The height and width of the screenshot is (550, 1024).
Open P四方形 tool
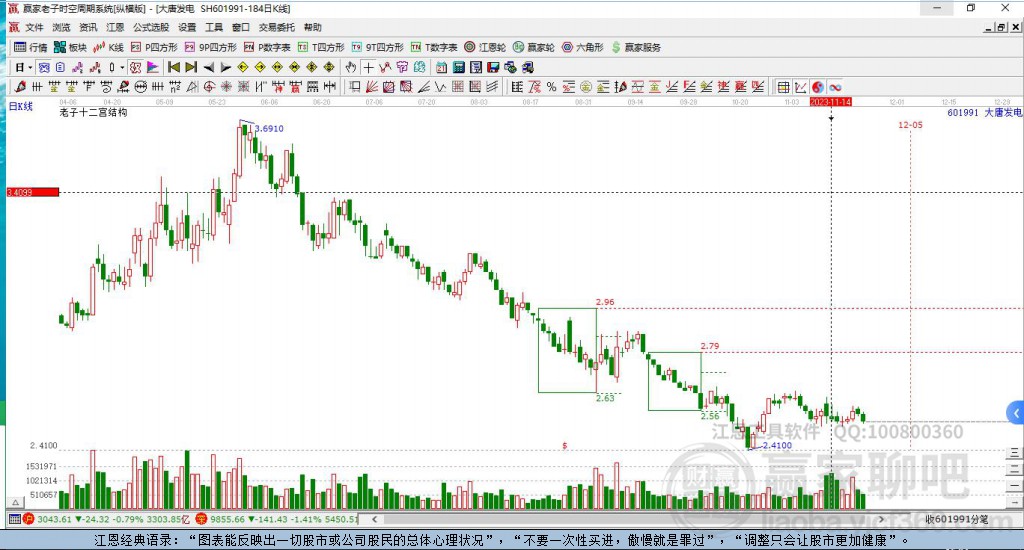pos(154,47)
